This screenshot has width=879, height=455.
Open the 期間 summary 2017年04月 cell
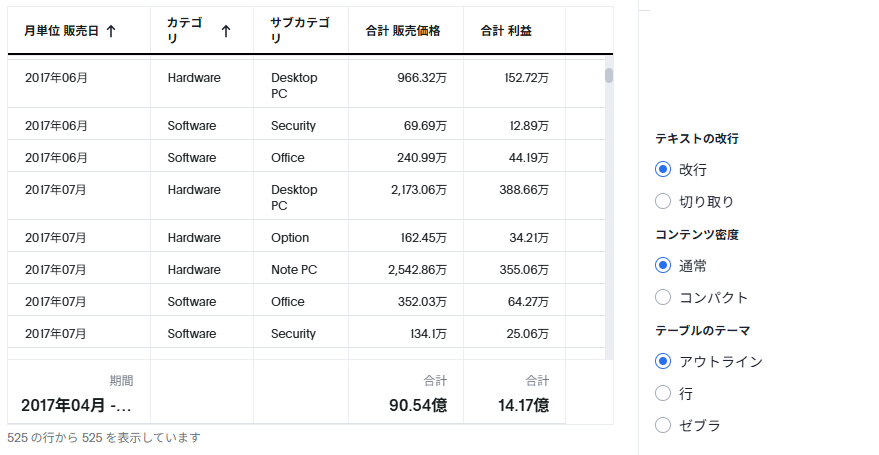click(x=79, y=392)
